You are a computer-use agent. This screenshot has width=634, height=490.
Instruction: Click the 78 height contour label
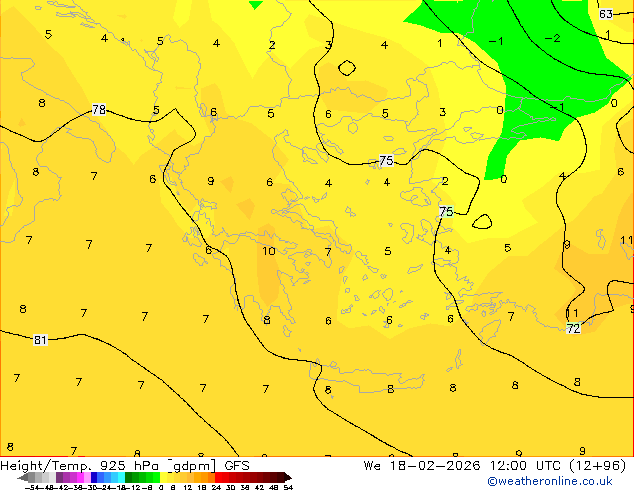[x=99, y=110]
